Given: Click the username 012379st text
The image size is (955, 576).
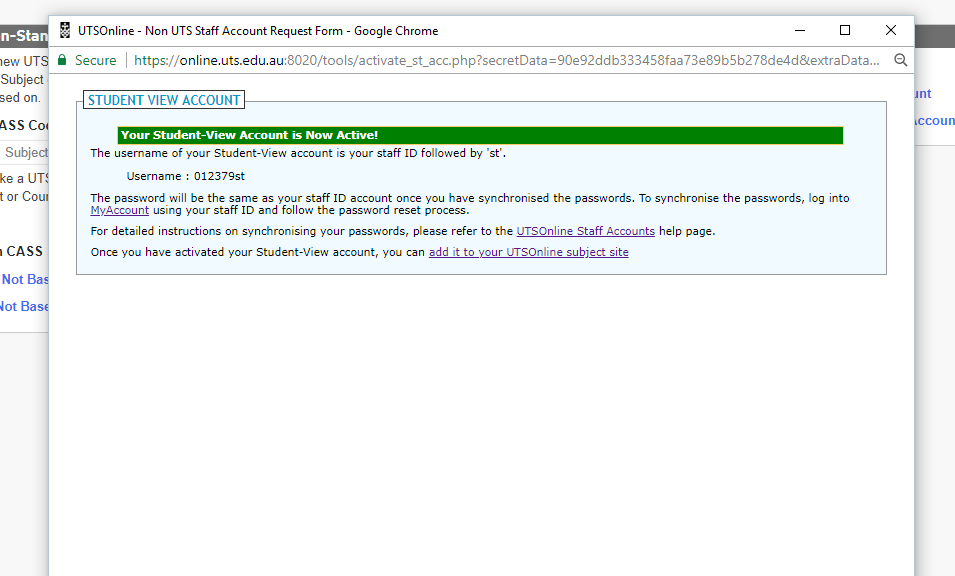Looking at the screenshot, I should tap(219, 176).
